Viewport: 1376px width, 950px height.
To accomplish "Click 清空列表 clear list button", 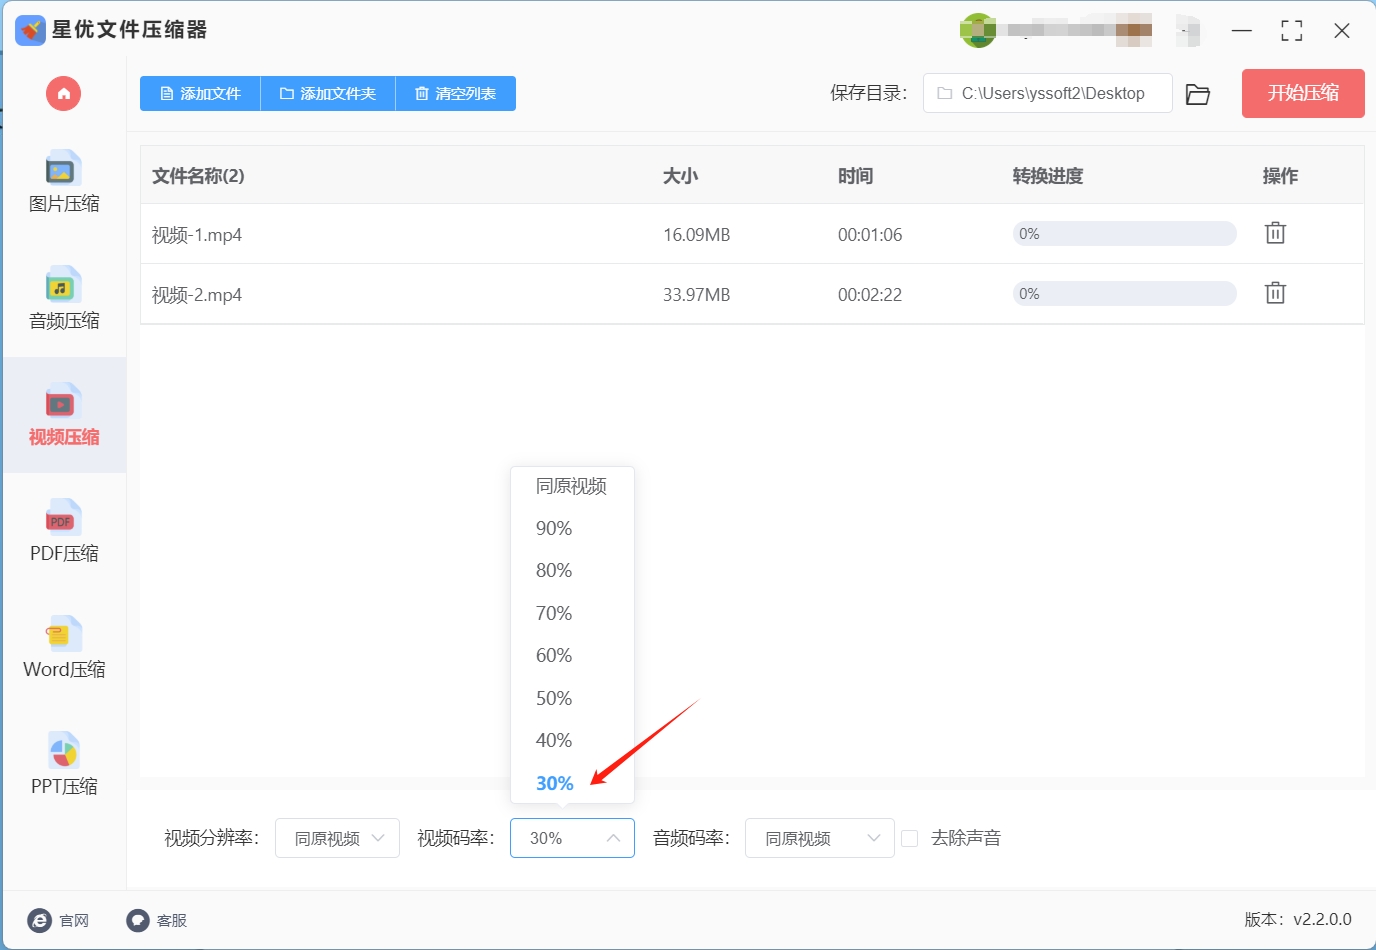I will (456, 93).
